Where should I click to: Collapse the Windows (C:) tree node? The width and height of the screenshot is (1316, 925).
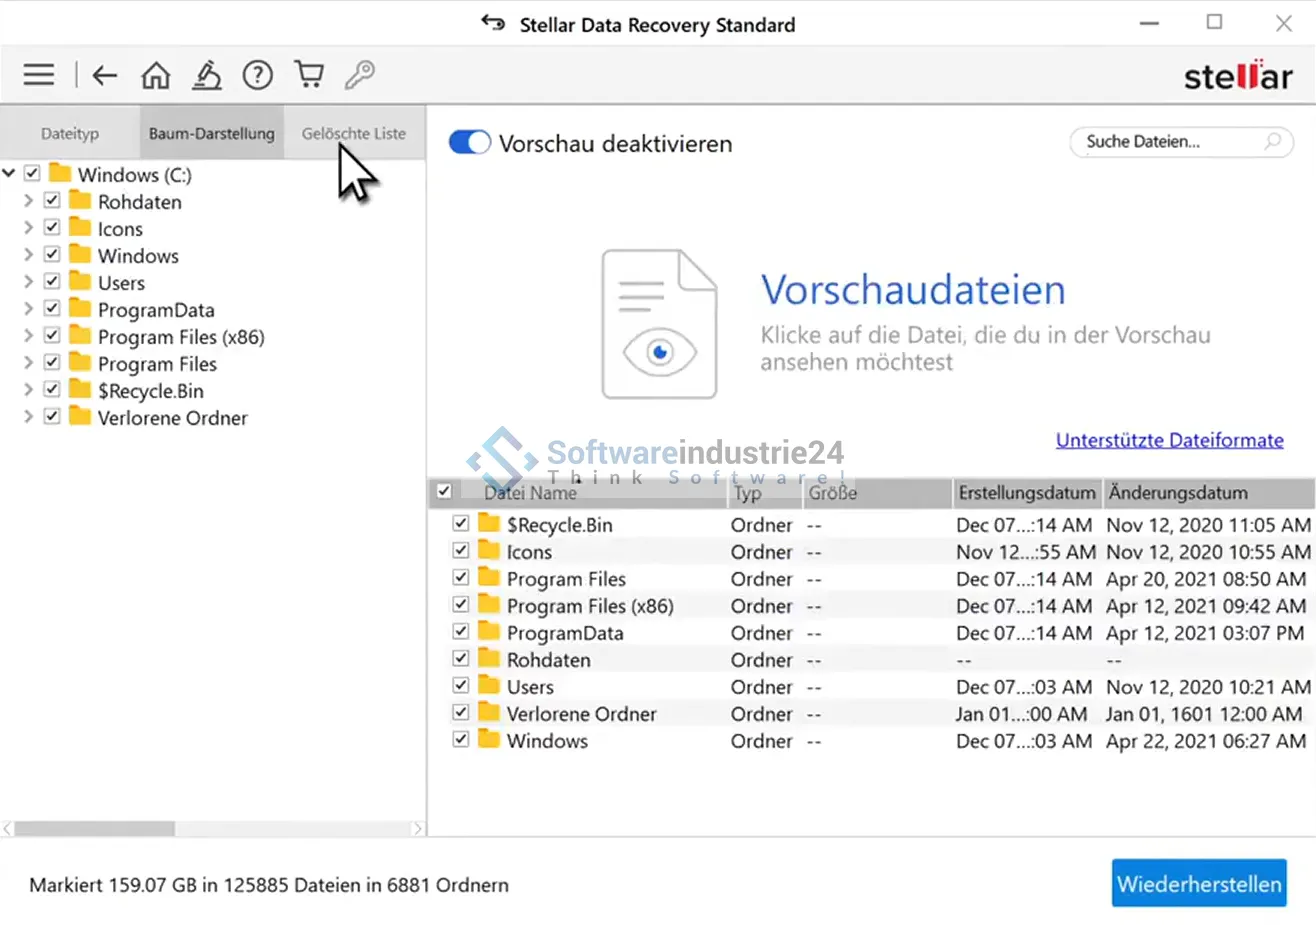[x=9, y=174]
